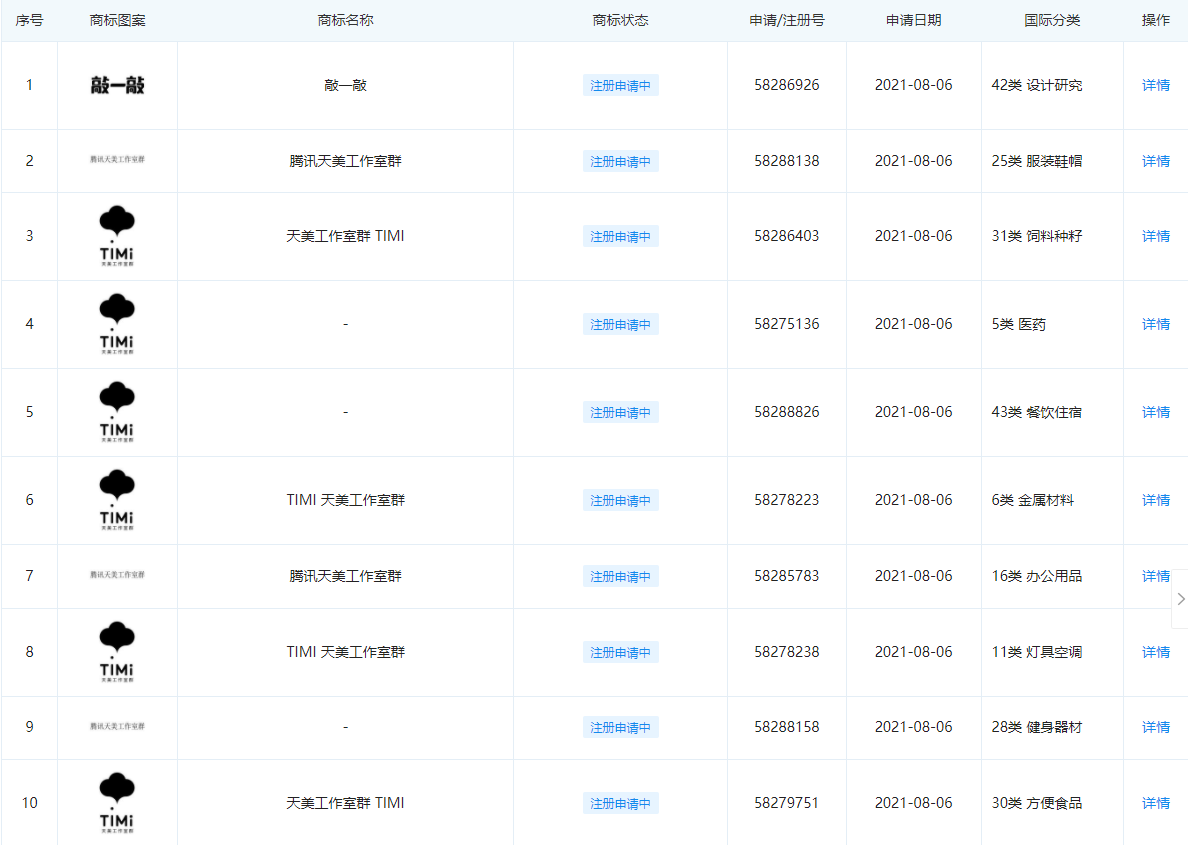Screen dimensions: 1188x845
Task: Click 申请日期 column header
Action: [x=914, y=20]
